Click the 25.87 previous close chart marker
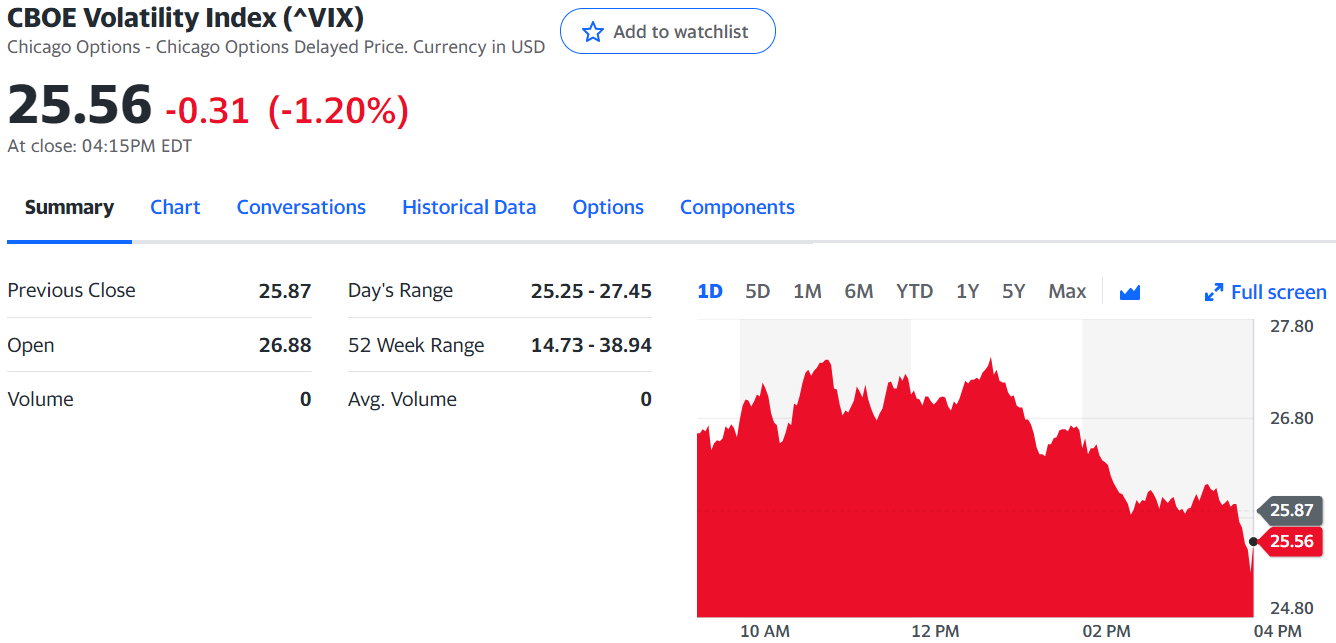The width and height of the screenshot is (1336, 643). point(1289,510)
